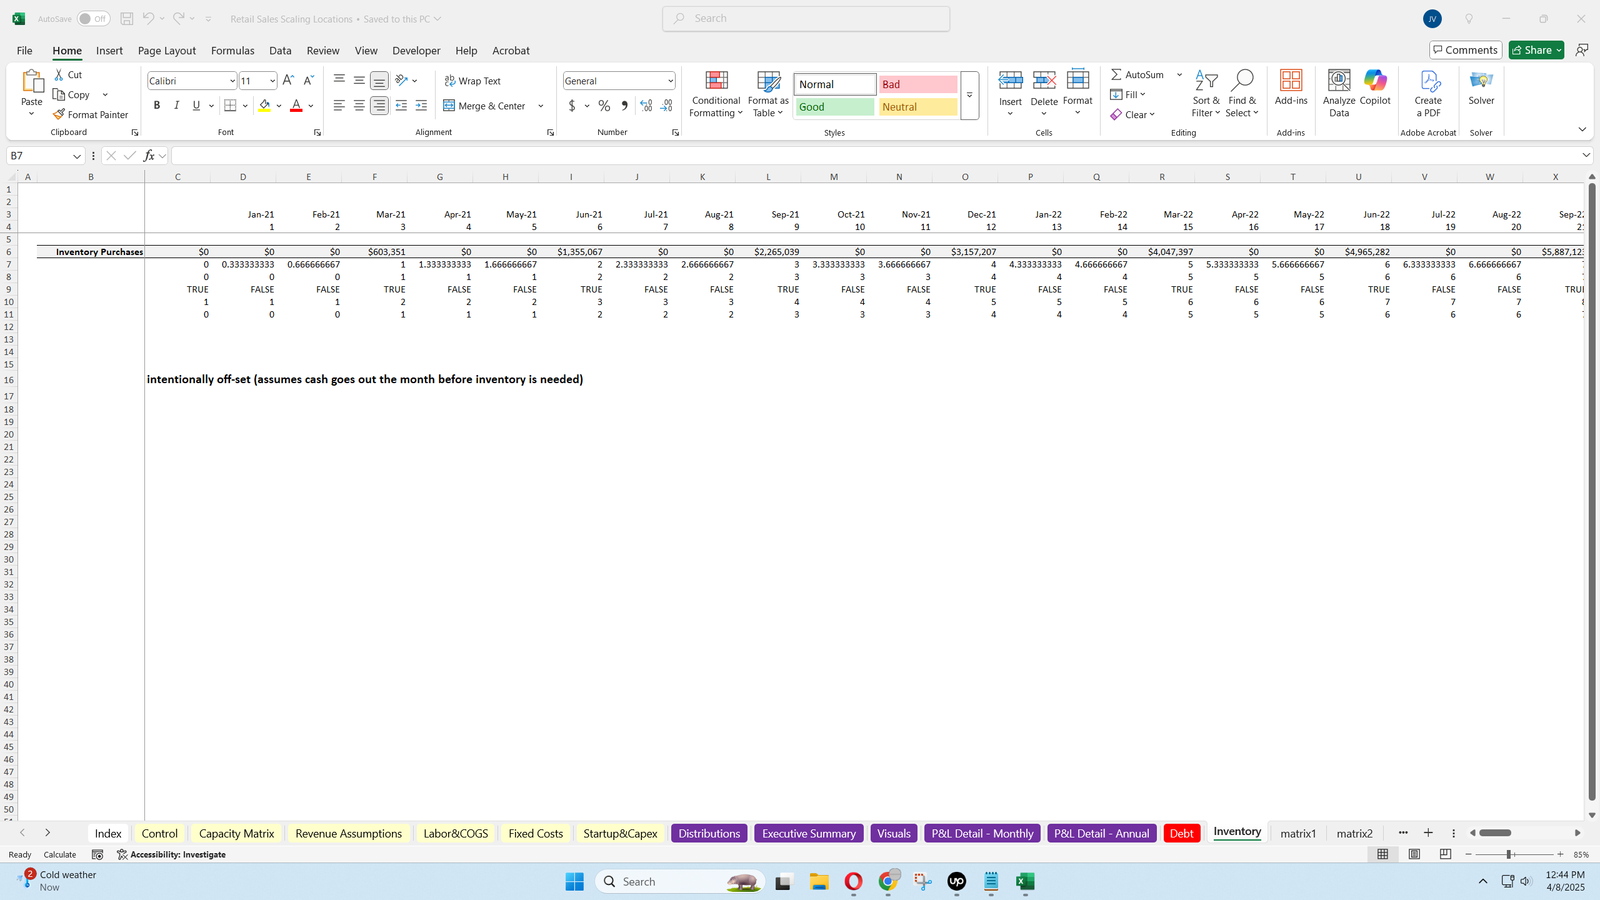Open Excel from the Windows taskbar
Viewport: 1600px width, 900px height.
pos(1025,882)
